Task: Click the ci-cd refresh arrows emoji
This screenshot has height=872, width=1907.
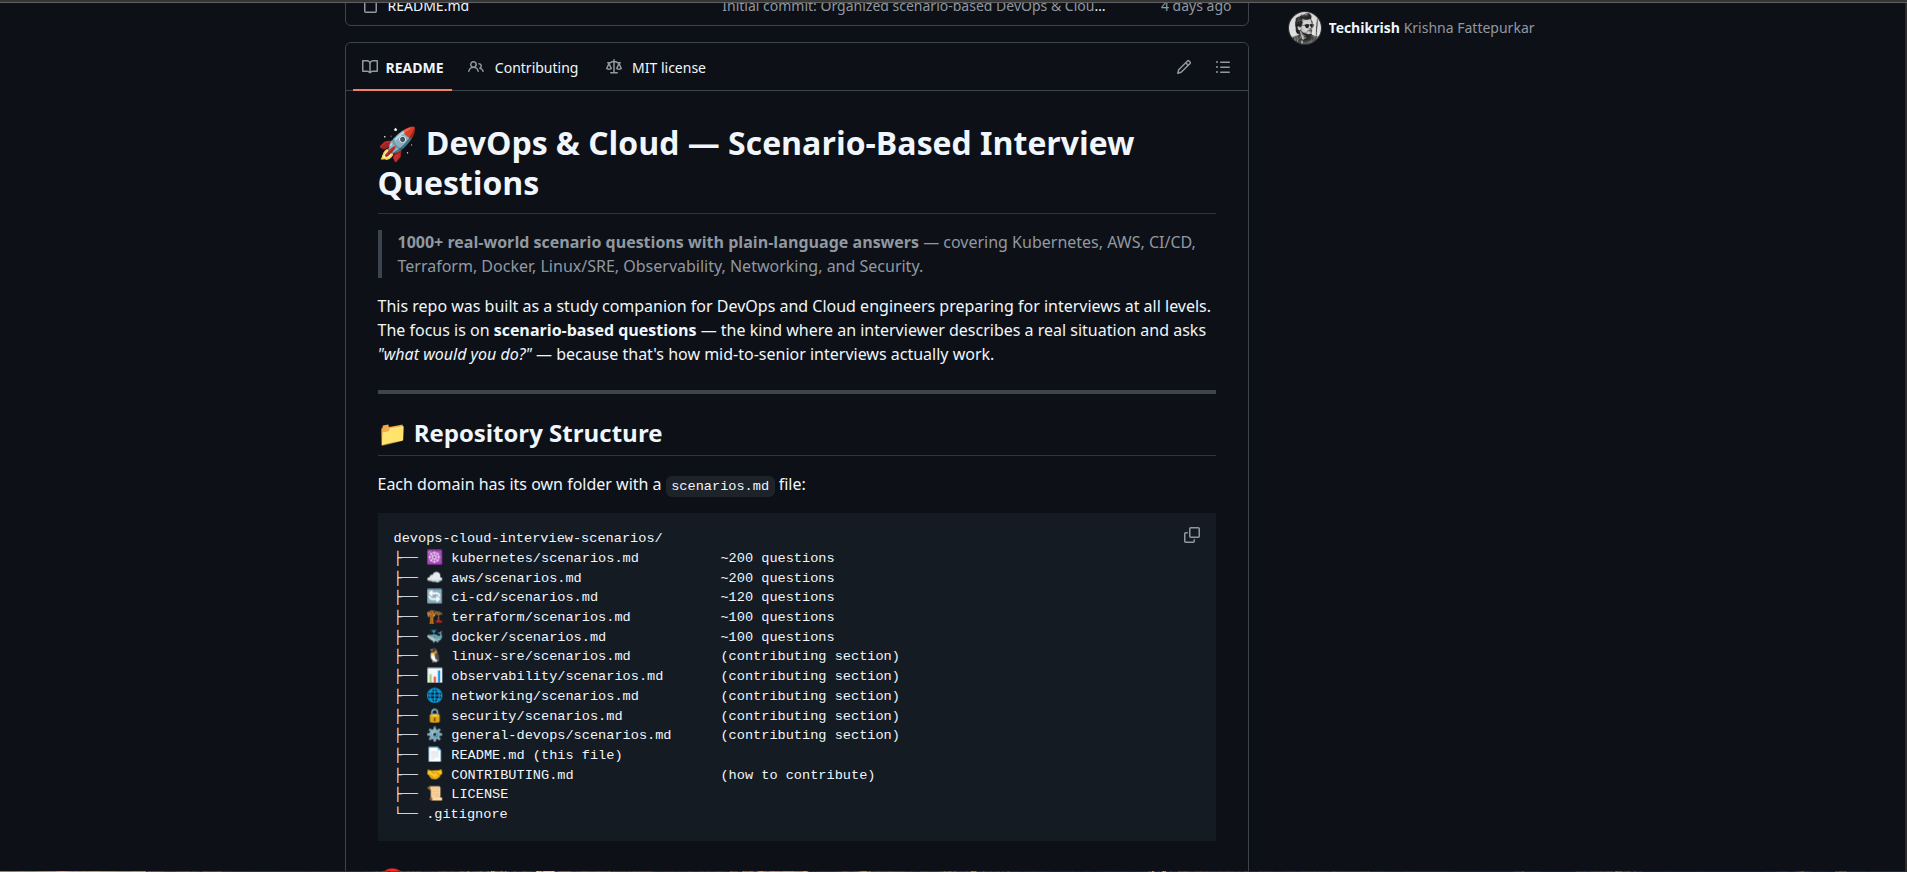Action: point(435,597)
